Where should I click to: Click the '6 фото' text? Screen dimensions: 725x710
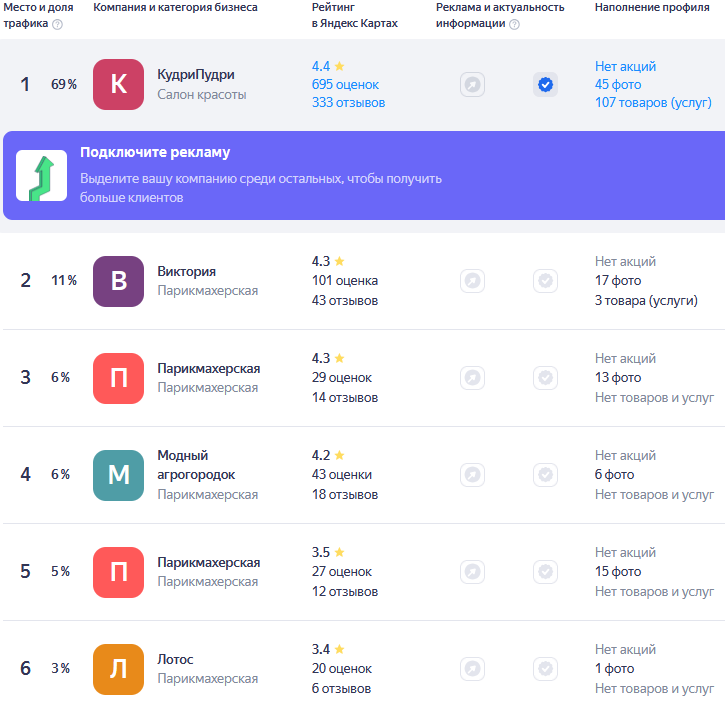[614, 475]
